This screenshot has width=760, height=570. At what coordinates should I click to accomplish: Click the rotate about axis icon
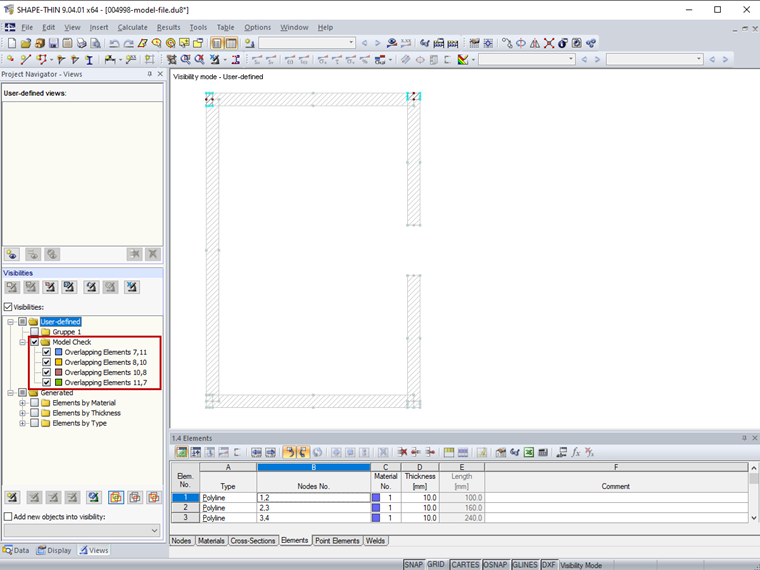coord(521,43)
